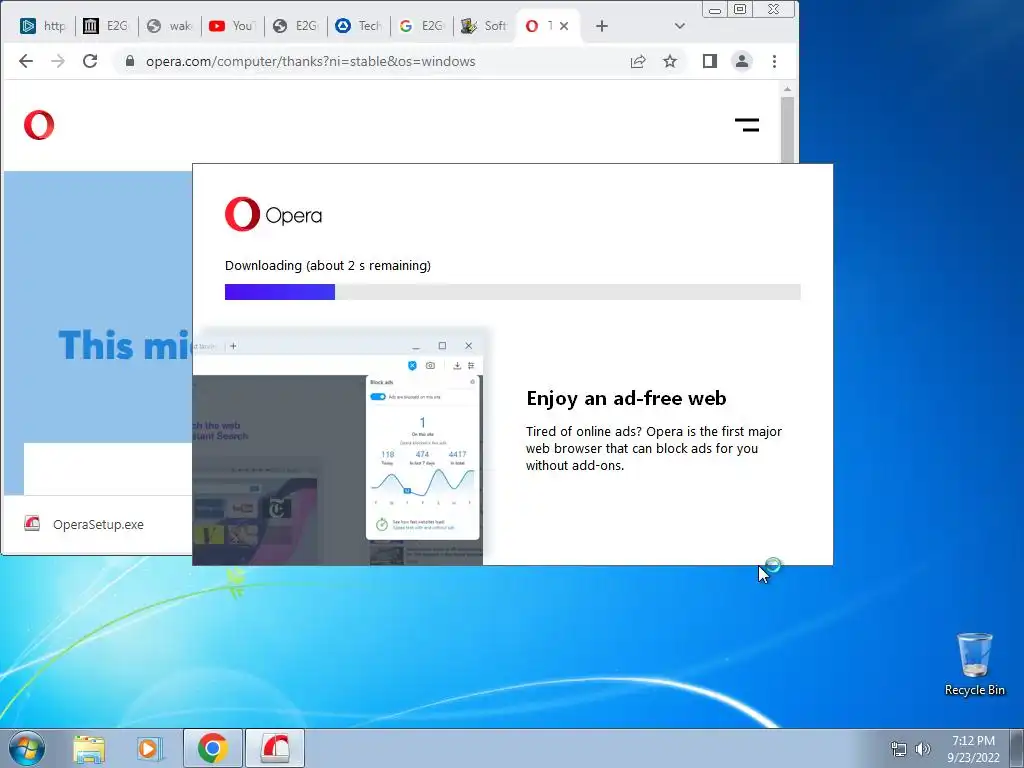Go back using the Chrome back arrow

click(25, 61)
